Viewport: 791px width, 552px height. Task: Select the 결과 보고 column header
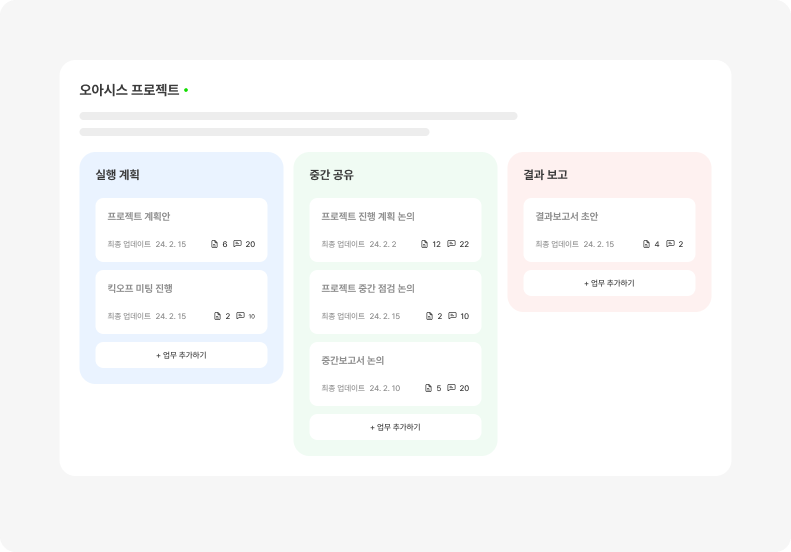[x=545, y=175]
